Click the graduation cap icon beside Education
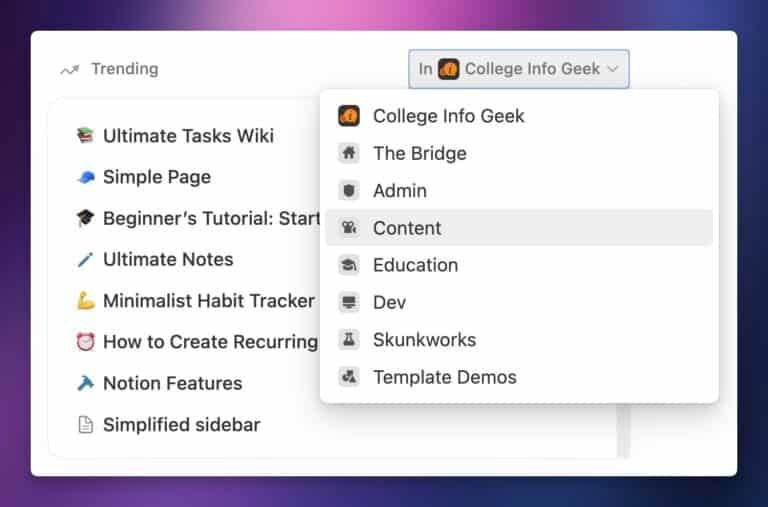The width and height of the screenshot is (768, 507). (x=348, y=265)
